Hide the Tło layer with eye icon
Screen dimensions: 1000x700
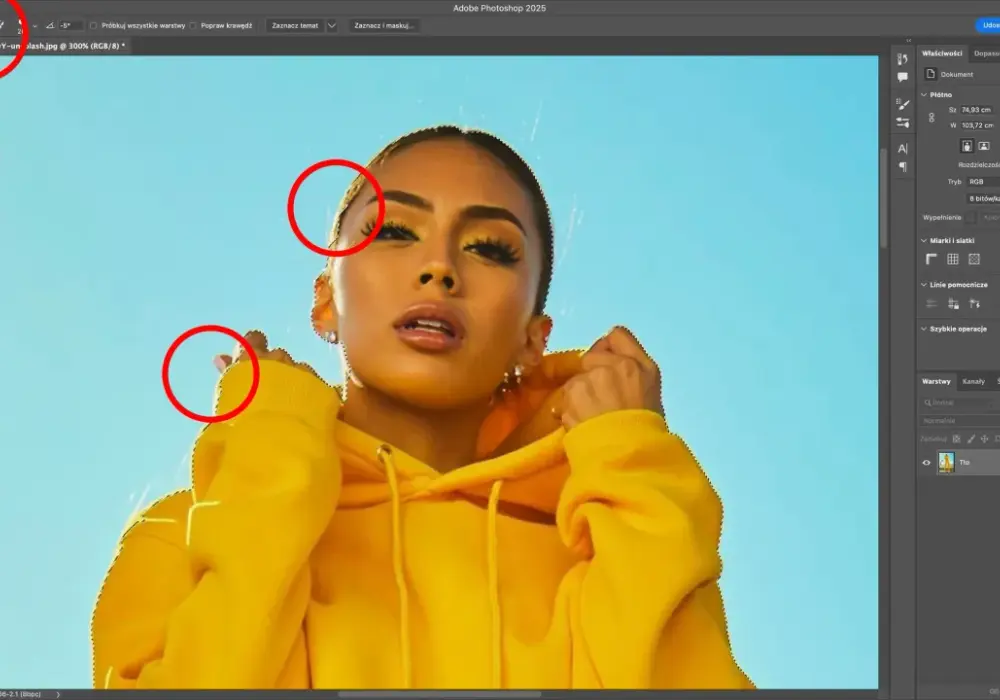click(926, 463)
